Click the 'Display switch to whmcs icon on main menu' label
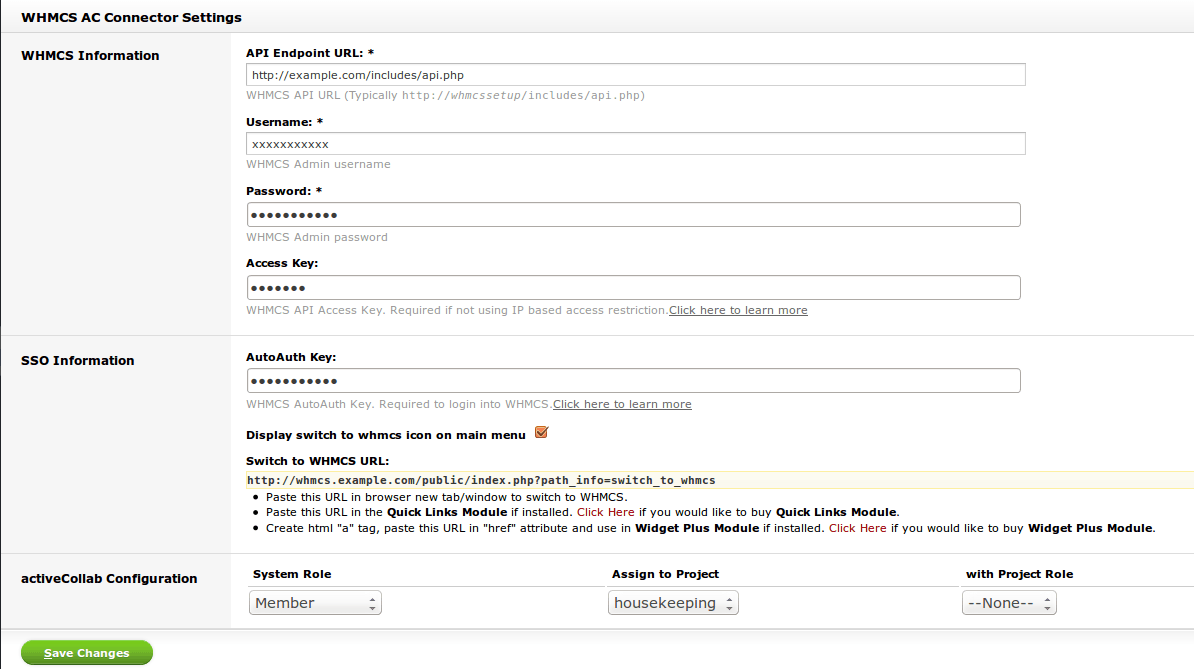 [x=386, y=435]
